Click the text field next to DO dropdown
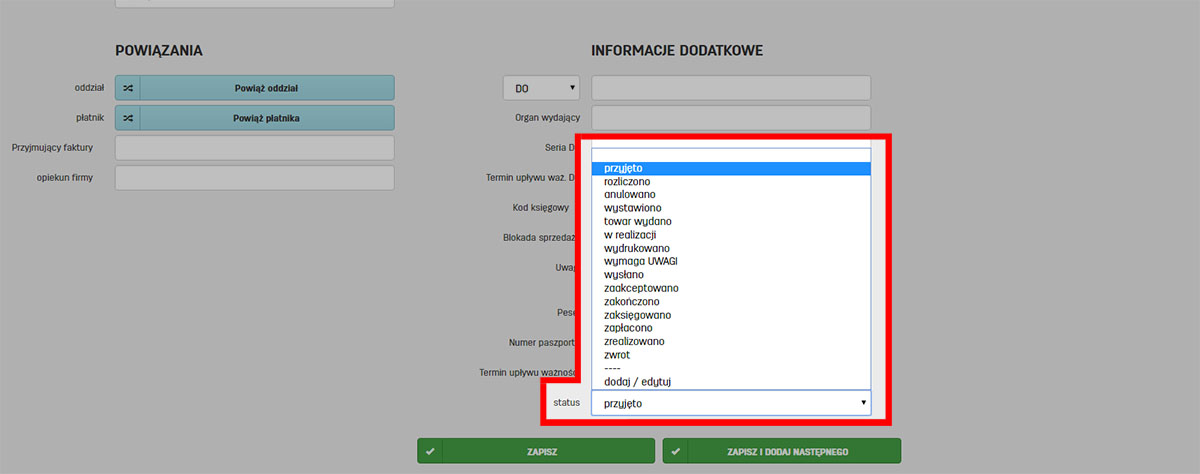1200x474 pixels. click(x=731, y=88)
